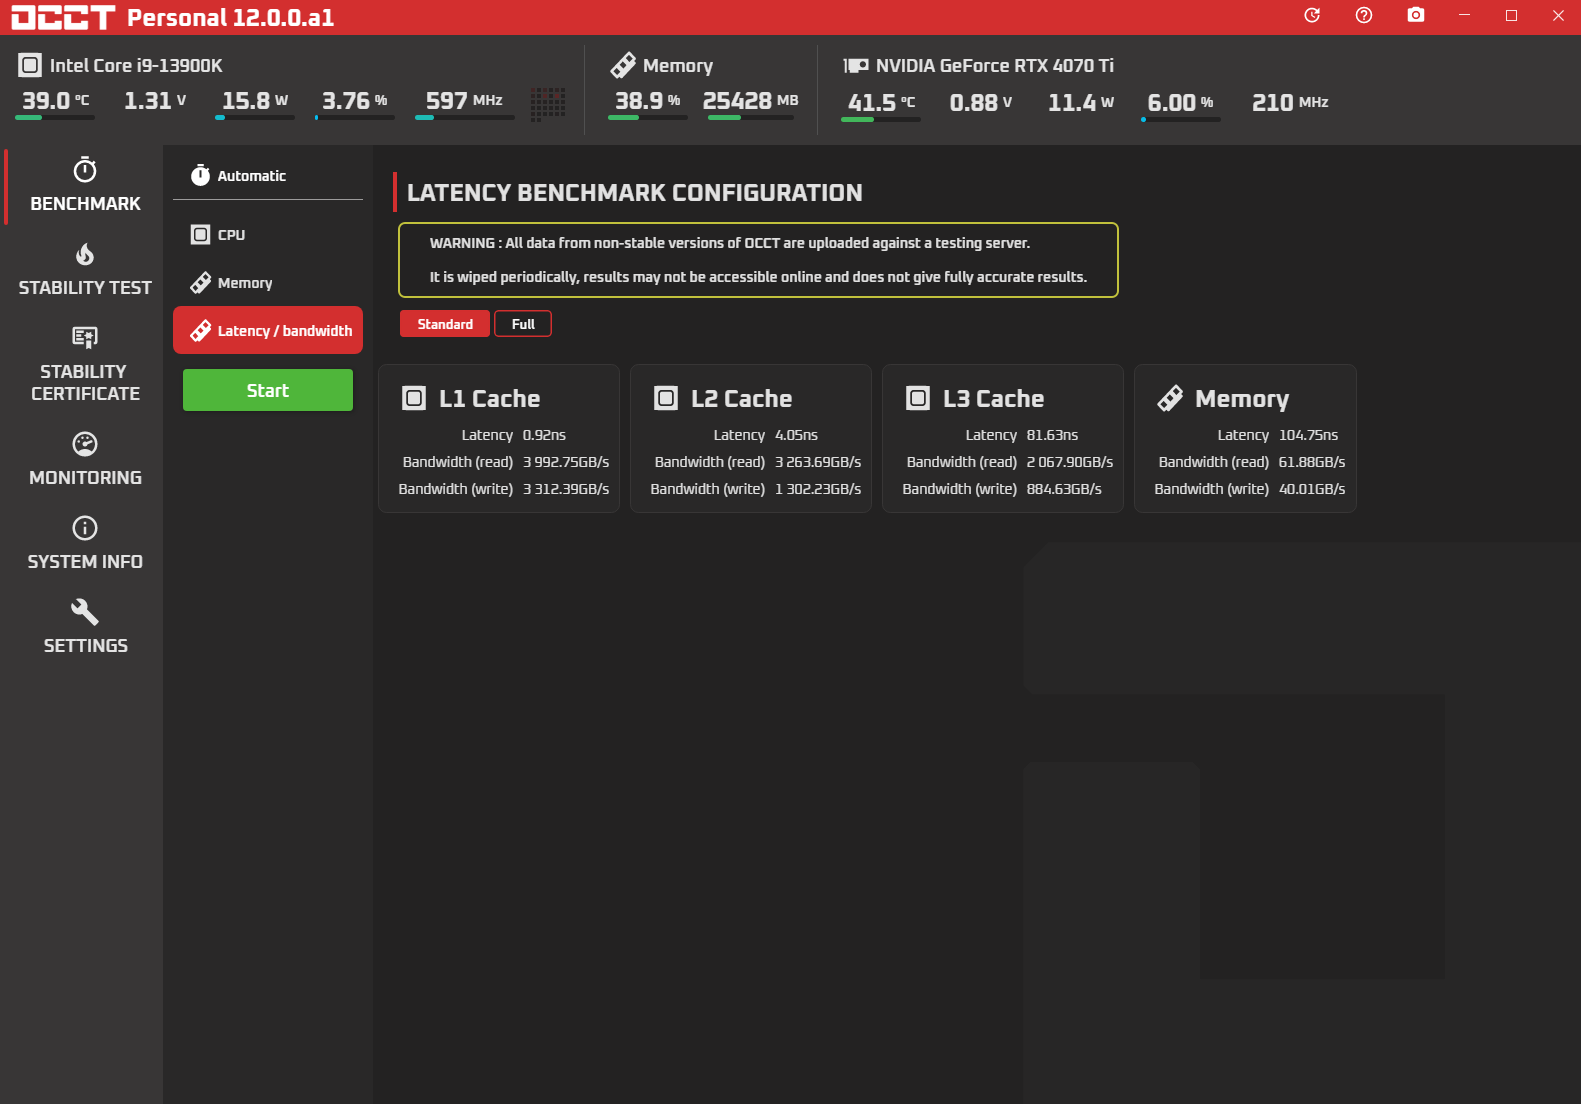Click the L1 Cache chip icon
This screenshot has width=1581, height=1104.
click(414, 398)
